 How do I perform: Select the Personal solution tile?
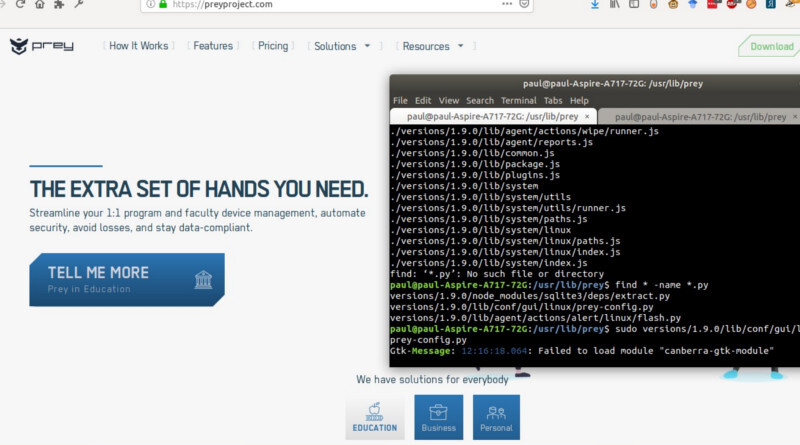point(495,417)
